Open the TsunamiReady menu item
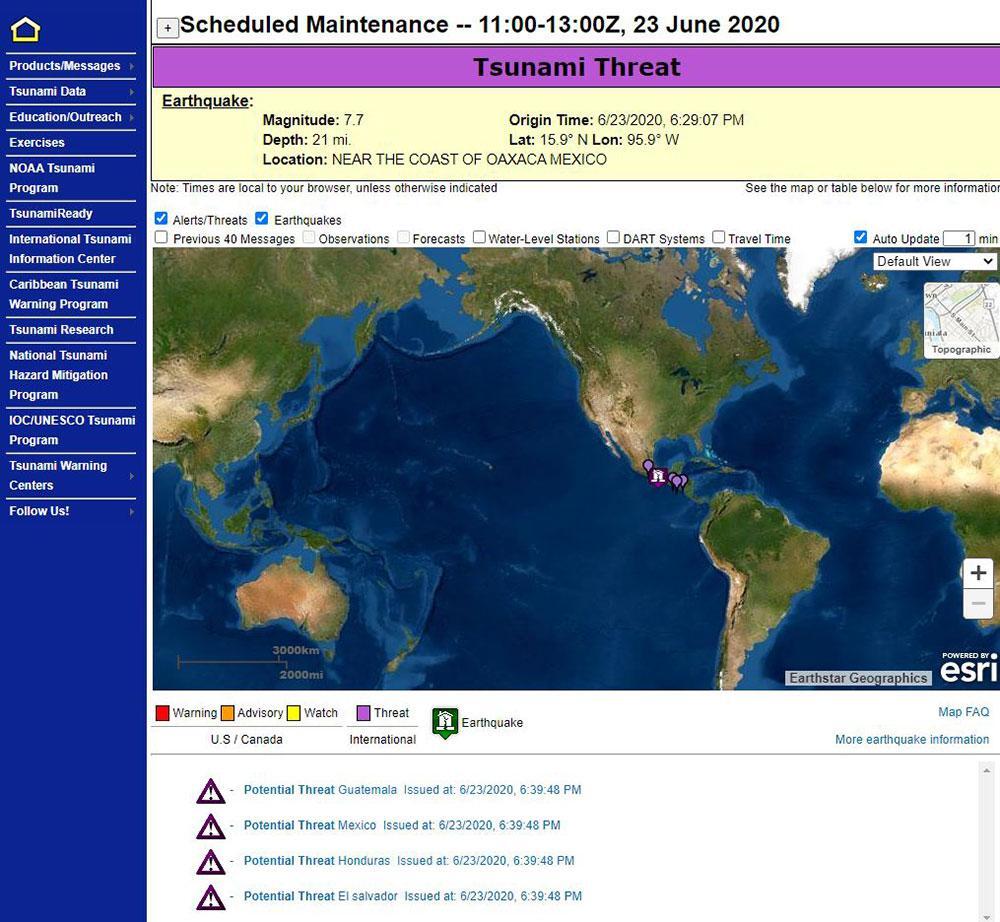The height and width of the screenshot is (922, 1000). pos(51,213)
